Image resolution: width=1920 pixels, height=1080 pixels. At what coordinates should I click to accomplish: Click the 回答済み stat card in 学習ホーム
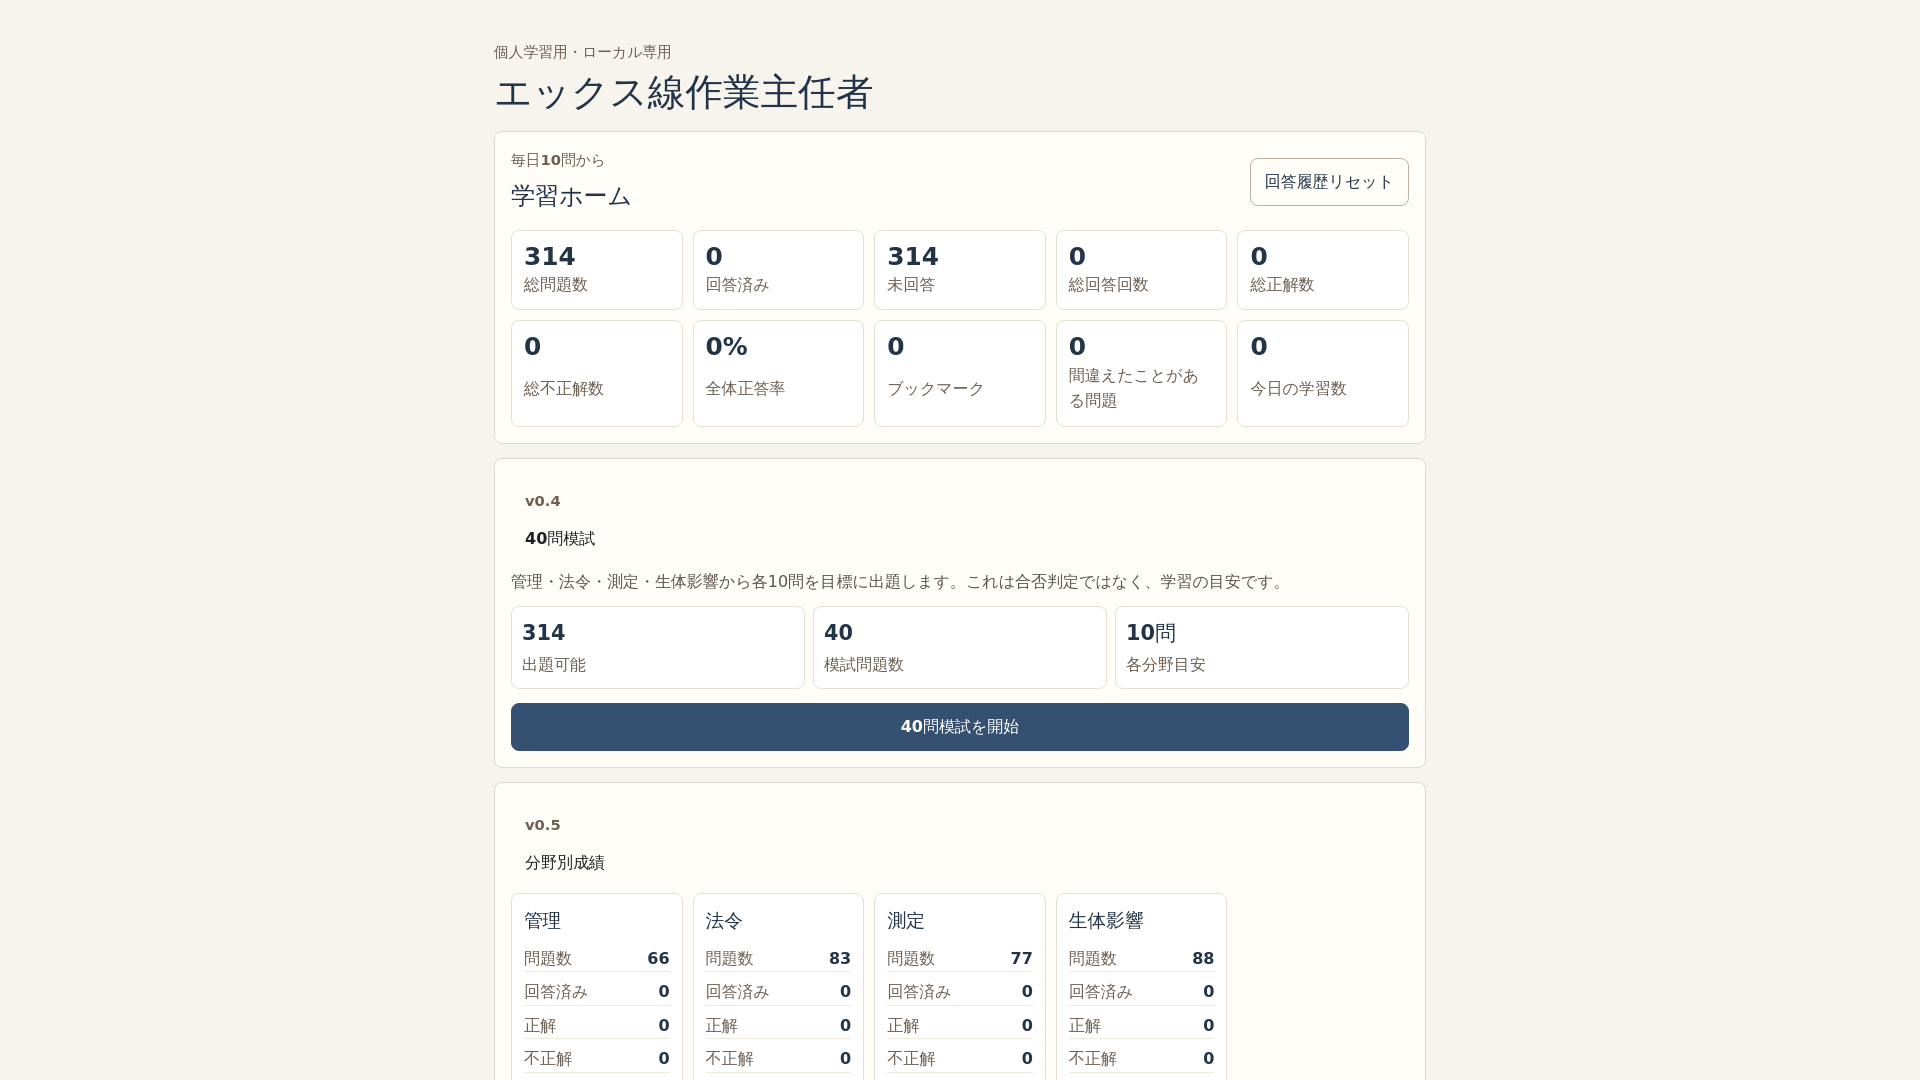tap(778, 270)
